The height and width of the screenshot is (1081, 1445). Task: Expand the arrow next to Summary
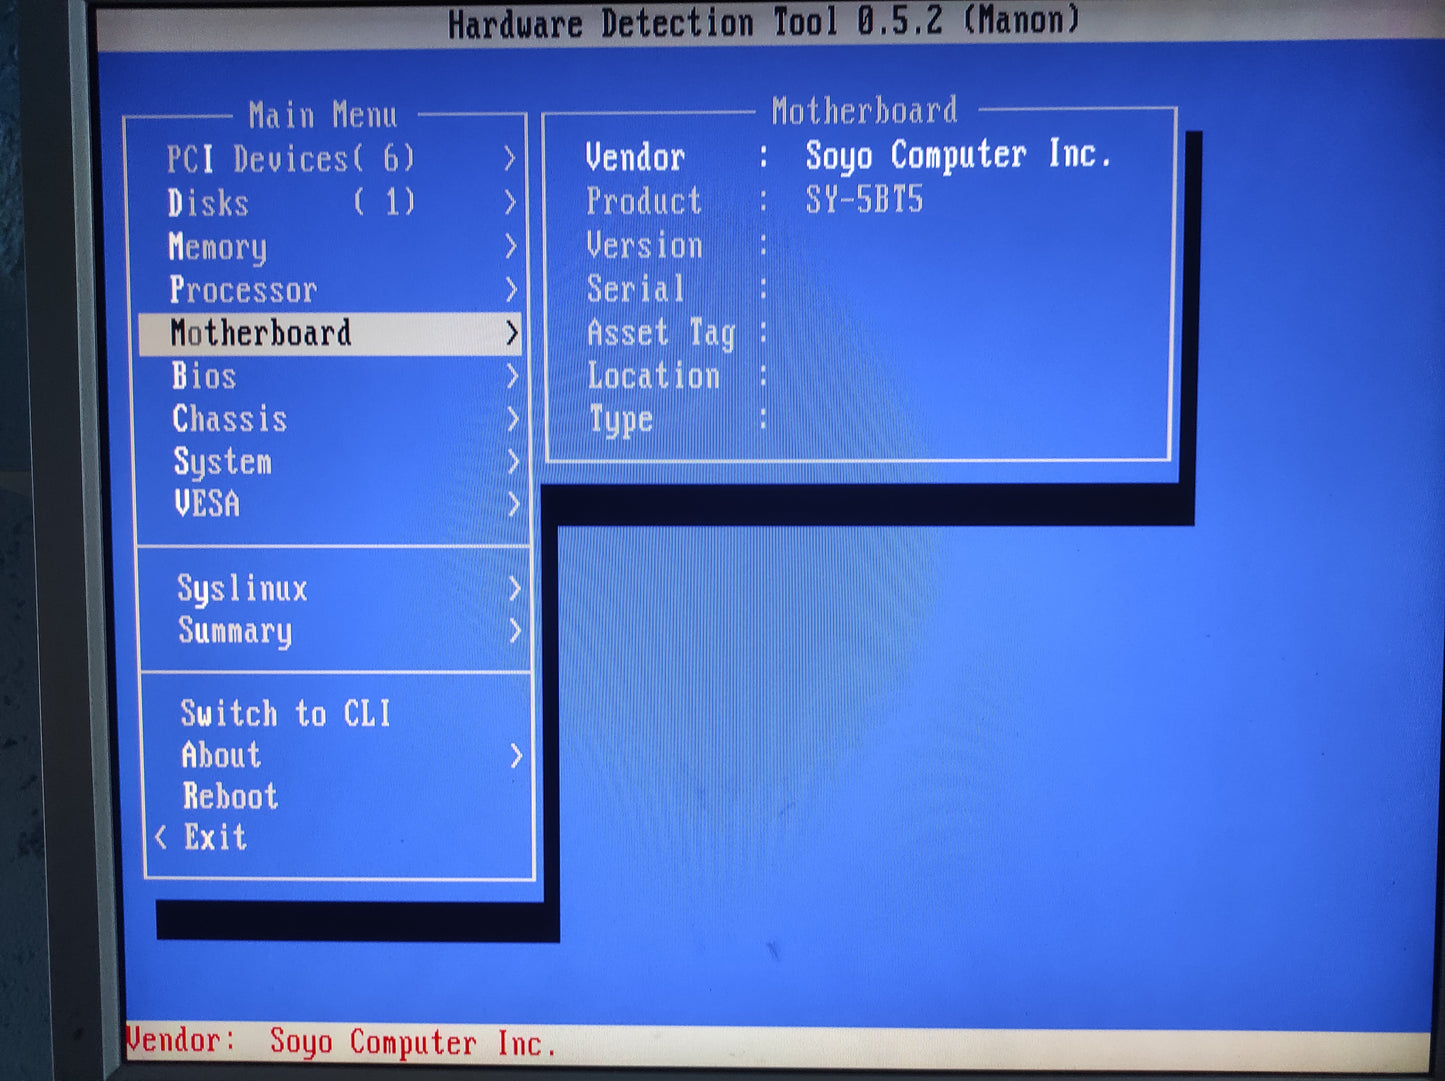(x=515, y=631)
